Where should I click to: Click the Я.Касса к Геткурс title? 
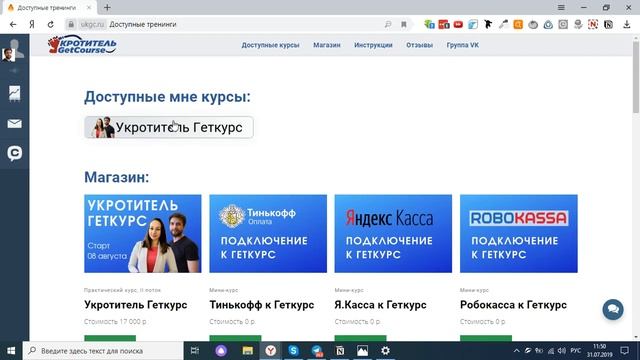coord(380,304)
